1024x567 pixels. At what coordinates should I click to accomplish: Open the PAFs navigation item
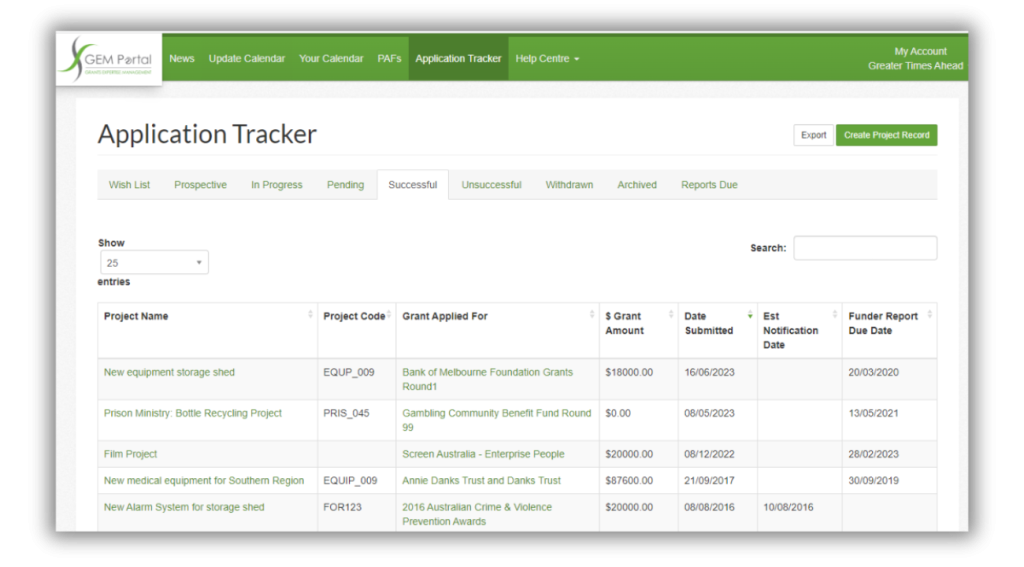pyautogui.click(x=389, y=59)
